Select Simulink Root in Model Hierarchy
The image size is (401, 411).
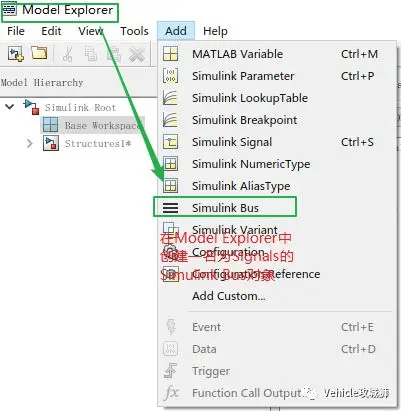coord(80,108)
